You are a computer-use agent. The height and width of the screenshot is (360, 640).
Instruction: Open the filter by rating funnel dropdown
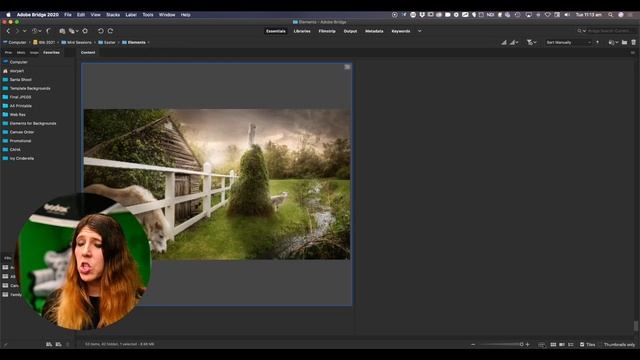click(x=531, y=42)
